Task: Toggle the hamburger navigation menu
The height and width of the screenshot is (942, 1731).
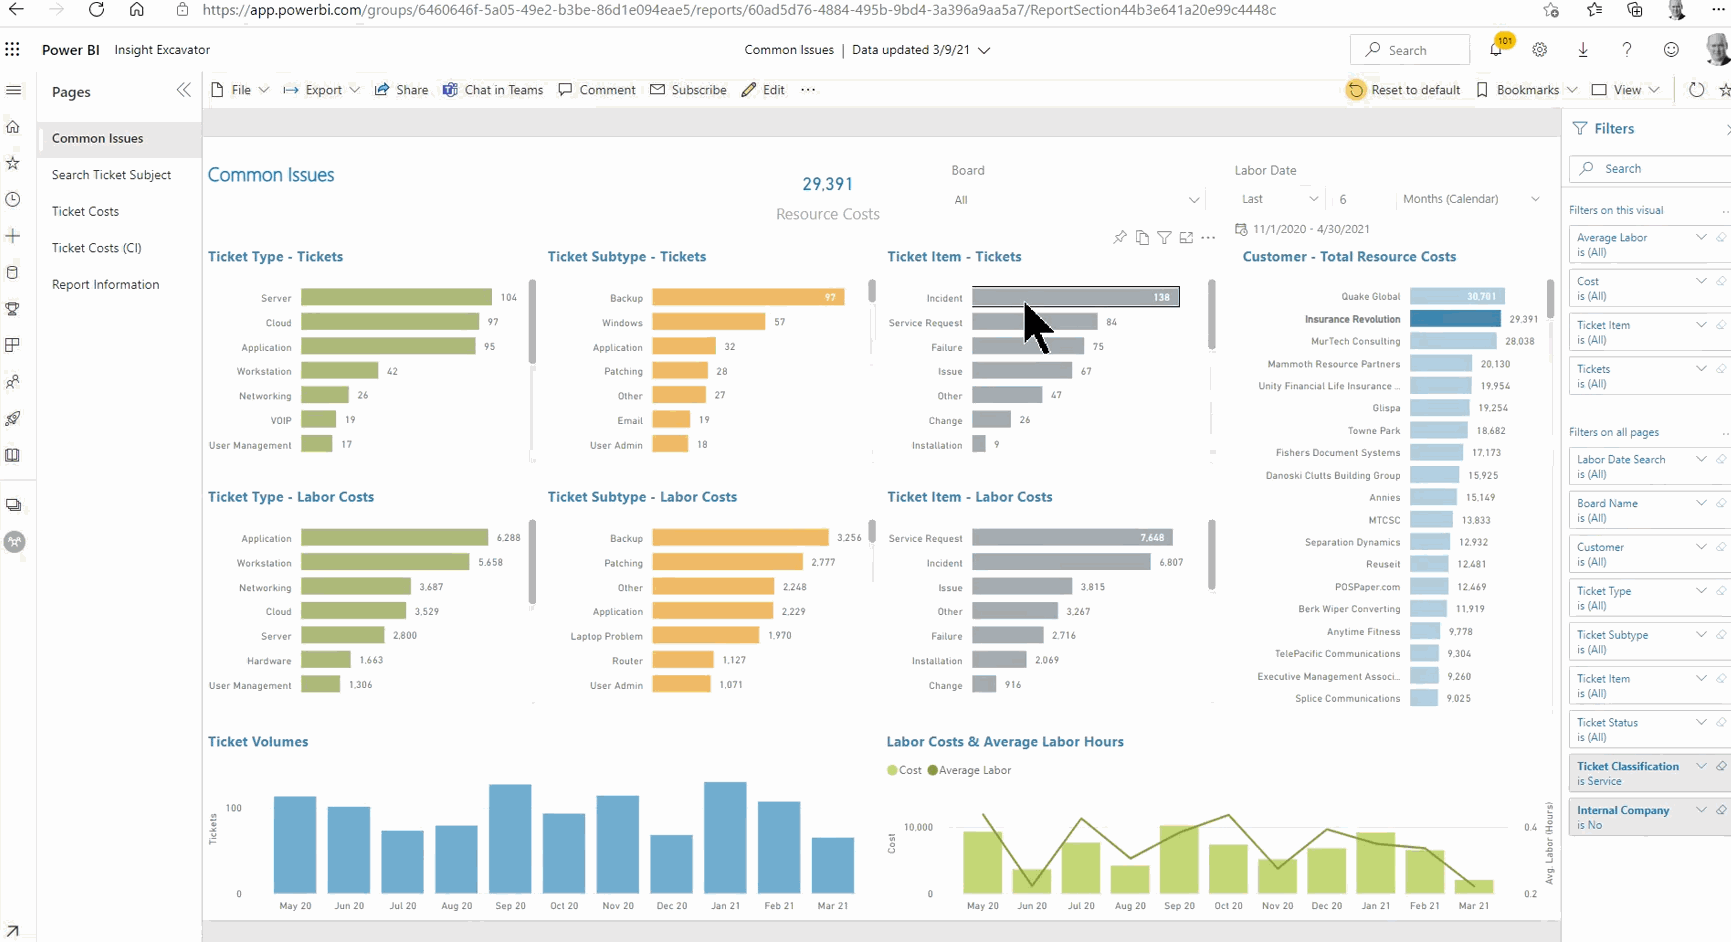Action: click(x=13, y=90)
